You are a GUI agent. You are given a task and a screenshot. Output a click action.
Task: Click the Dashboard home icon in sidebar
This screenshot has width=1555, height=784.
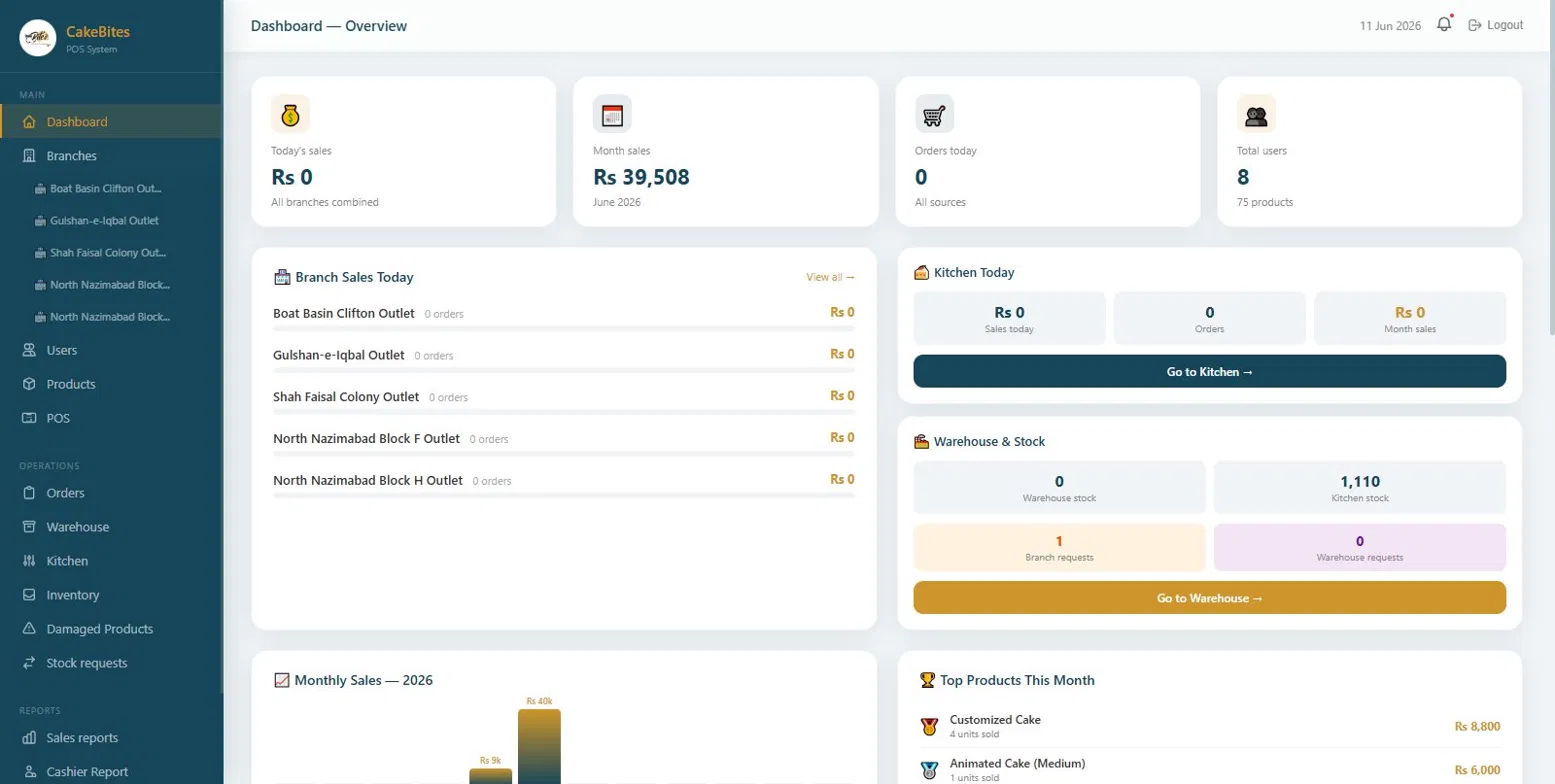click(29, 122)
